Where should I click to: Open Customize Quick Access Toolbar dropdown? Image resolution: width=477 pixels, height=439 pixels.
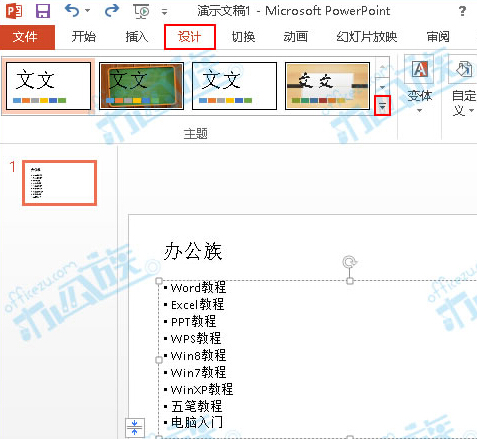point(164,12)
